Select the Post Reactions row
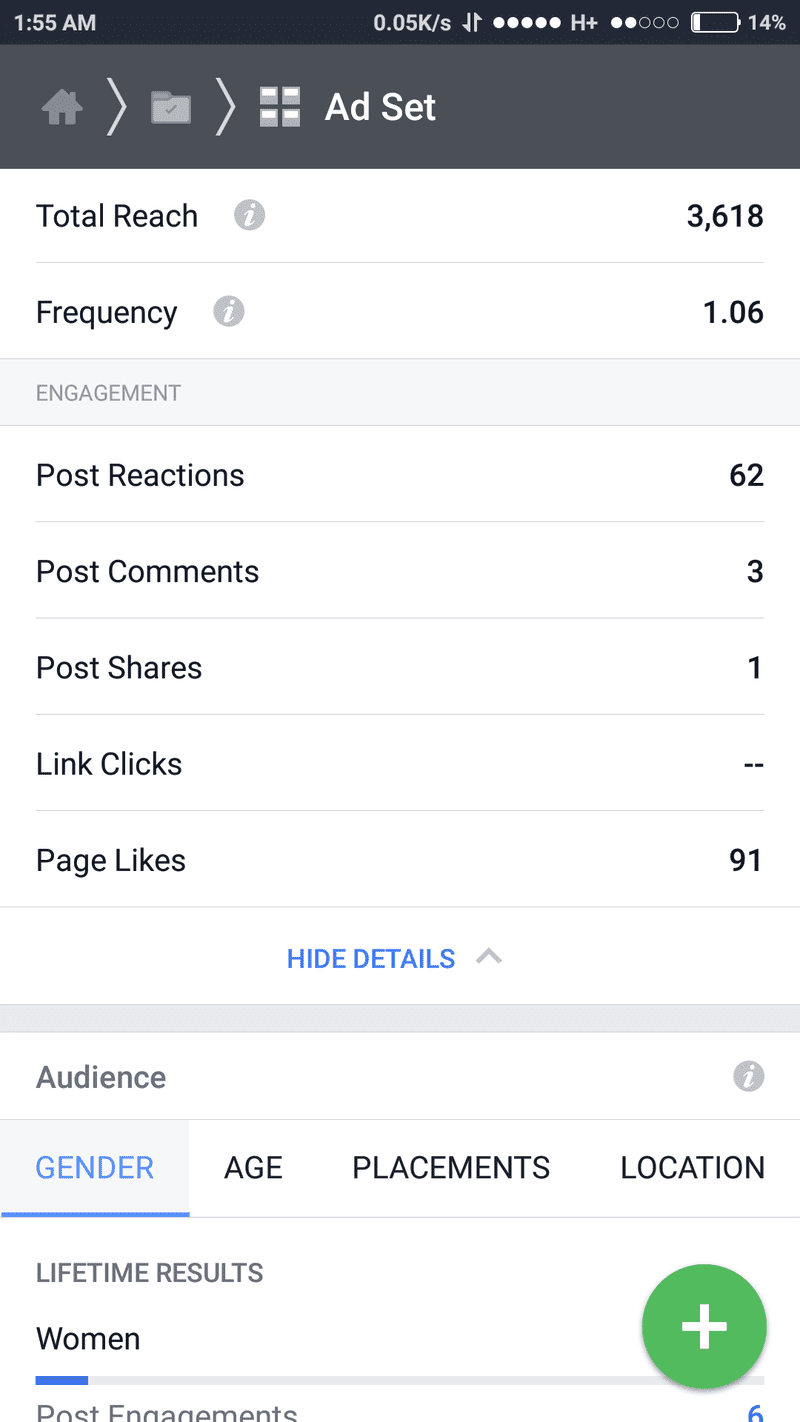Image resolution: width=800 pixels, height=1422 pixels. pos(400,475)
